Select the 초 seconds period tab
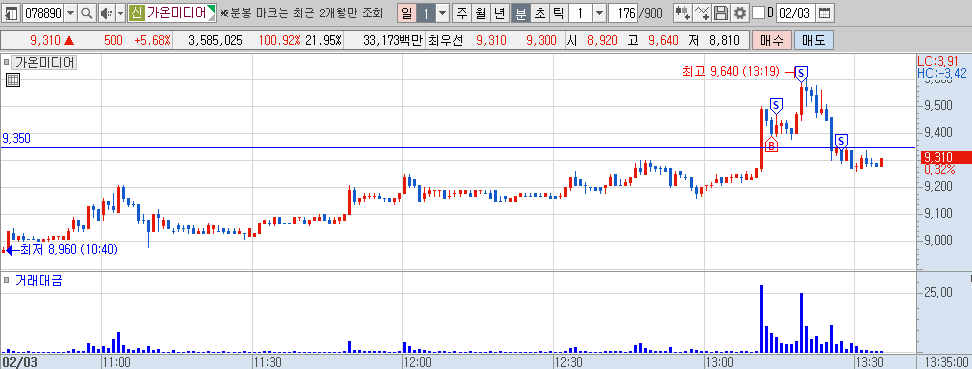The width and height of the screenshot is (972, 369). 541,12
